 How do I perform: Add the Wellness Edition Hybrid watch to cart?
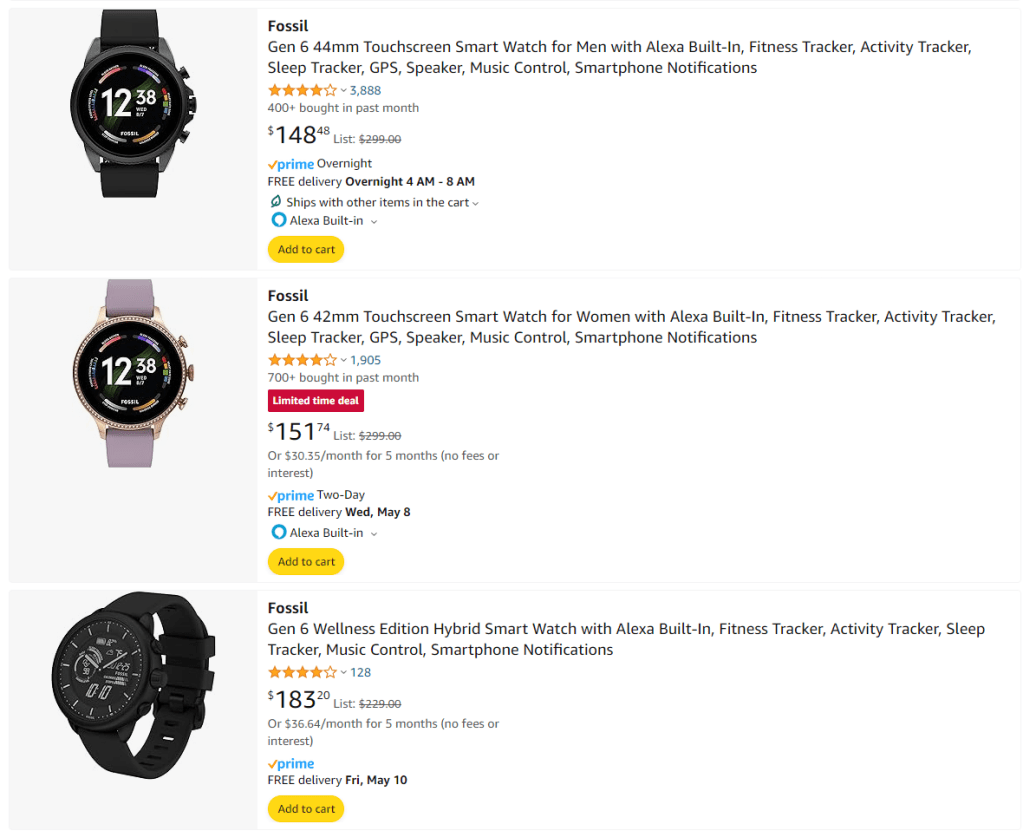[306, 809]
